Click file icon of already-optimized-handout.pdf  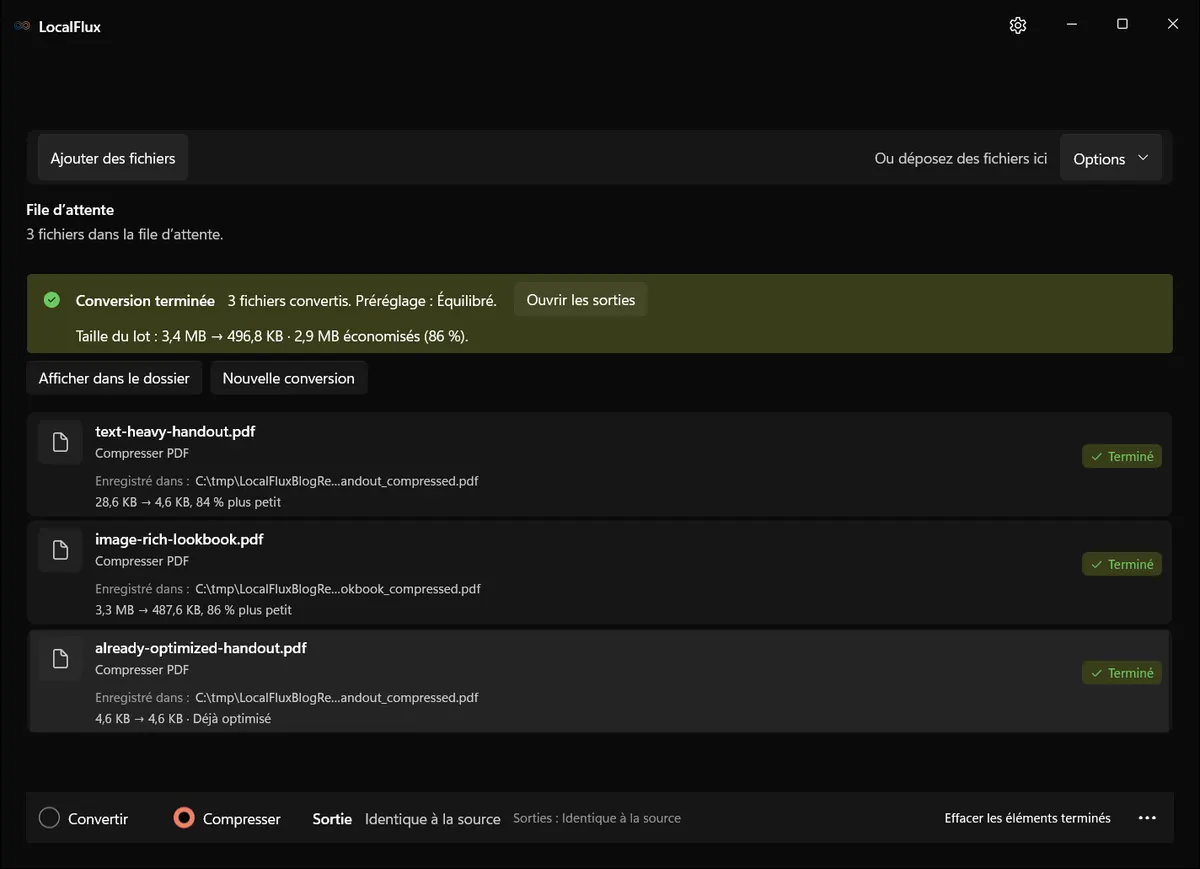click(60, 658)
